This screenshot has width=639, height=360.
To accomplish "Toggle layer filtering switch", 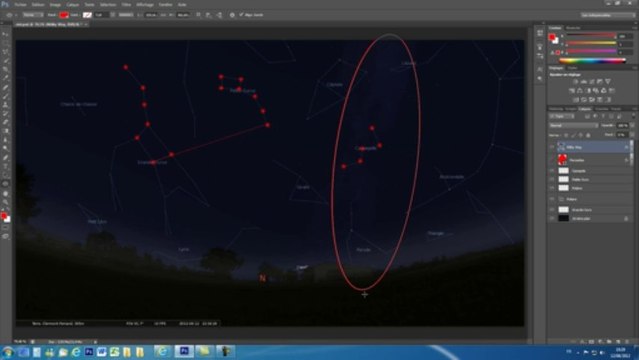I will pyautogui.click(x=634, y=116).
